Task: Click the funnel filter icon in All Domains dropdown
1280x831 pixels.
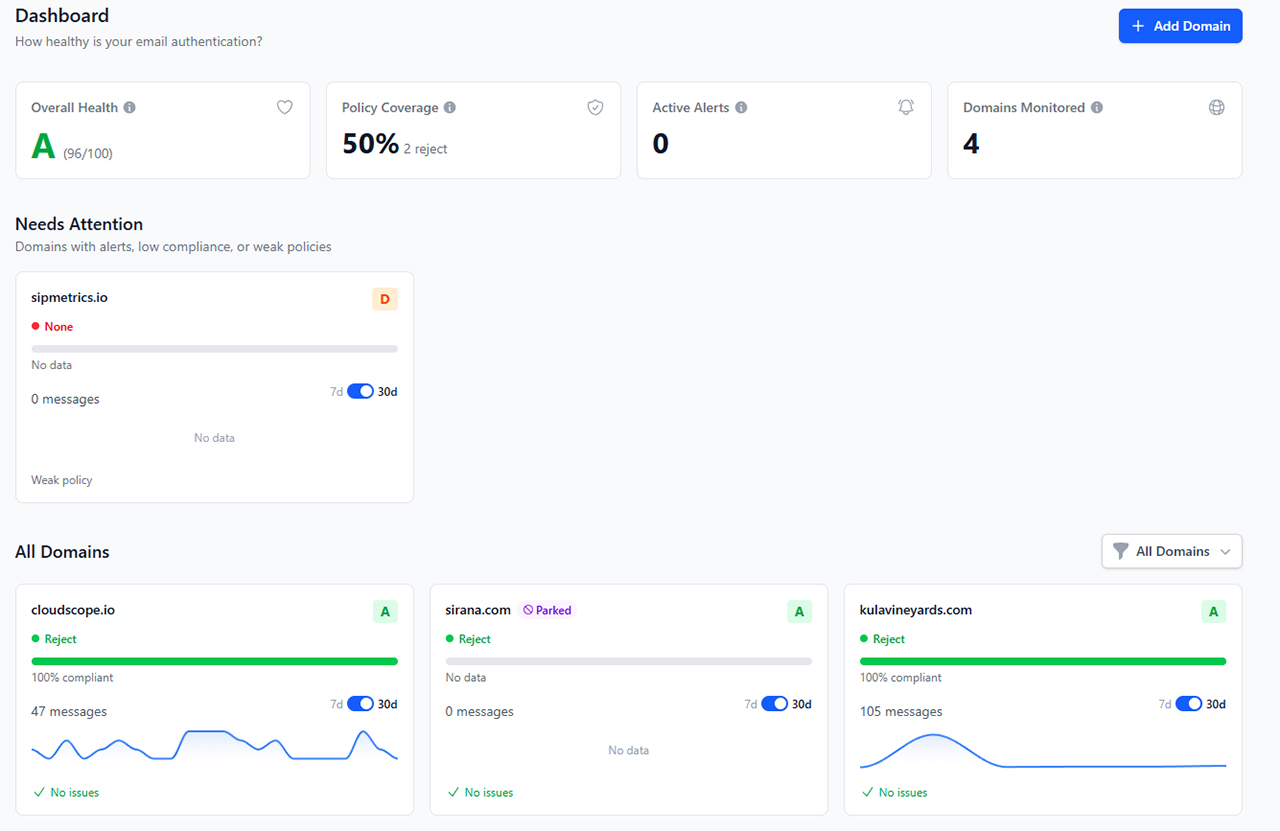Action: click(1121, 551)
